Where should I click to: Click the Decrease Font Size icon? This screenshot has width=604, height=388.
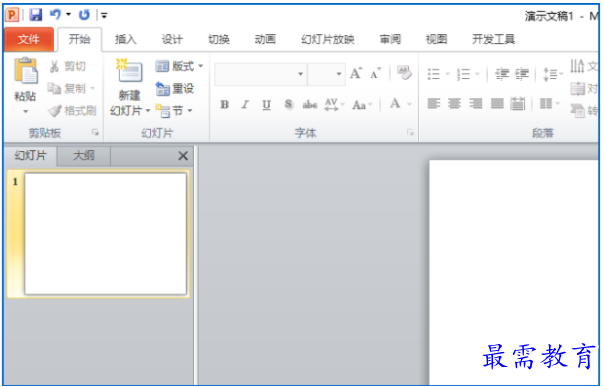(x=375, y=73)
